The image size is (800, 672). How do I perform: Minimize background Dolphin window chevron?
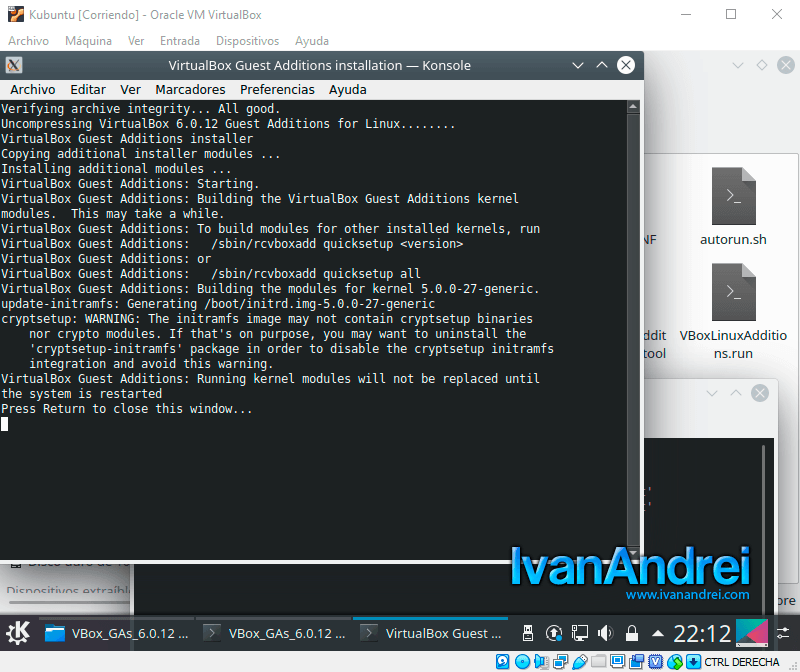[x=738, y=65]
